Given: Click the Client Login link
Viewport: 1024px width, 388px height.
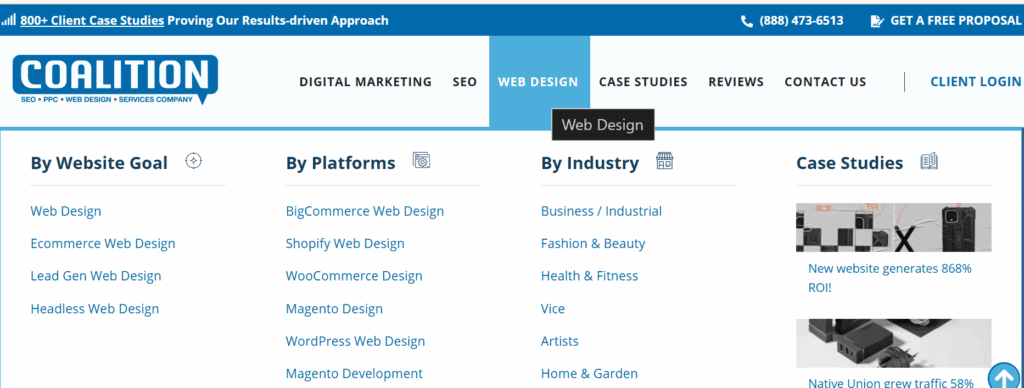Looking at the screenshot, I should coord(976,82).
